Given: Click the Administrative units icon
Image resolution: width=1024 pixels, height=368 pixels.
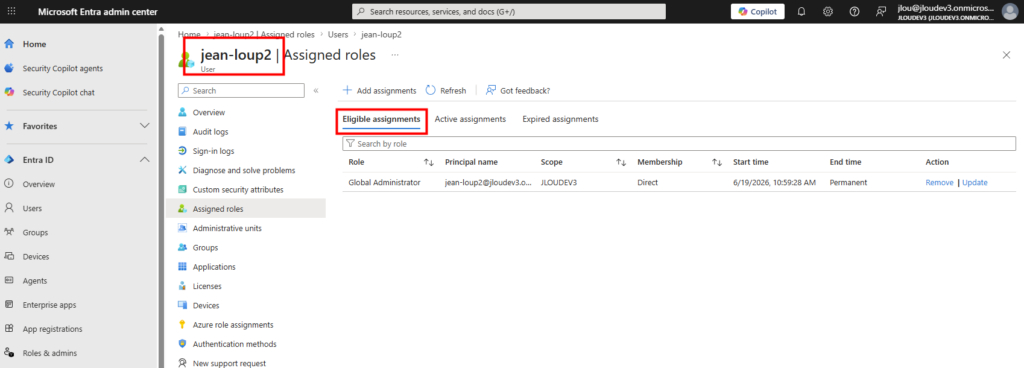Looking at the screenshot, I should [x=183, y=228].
